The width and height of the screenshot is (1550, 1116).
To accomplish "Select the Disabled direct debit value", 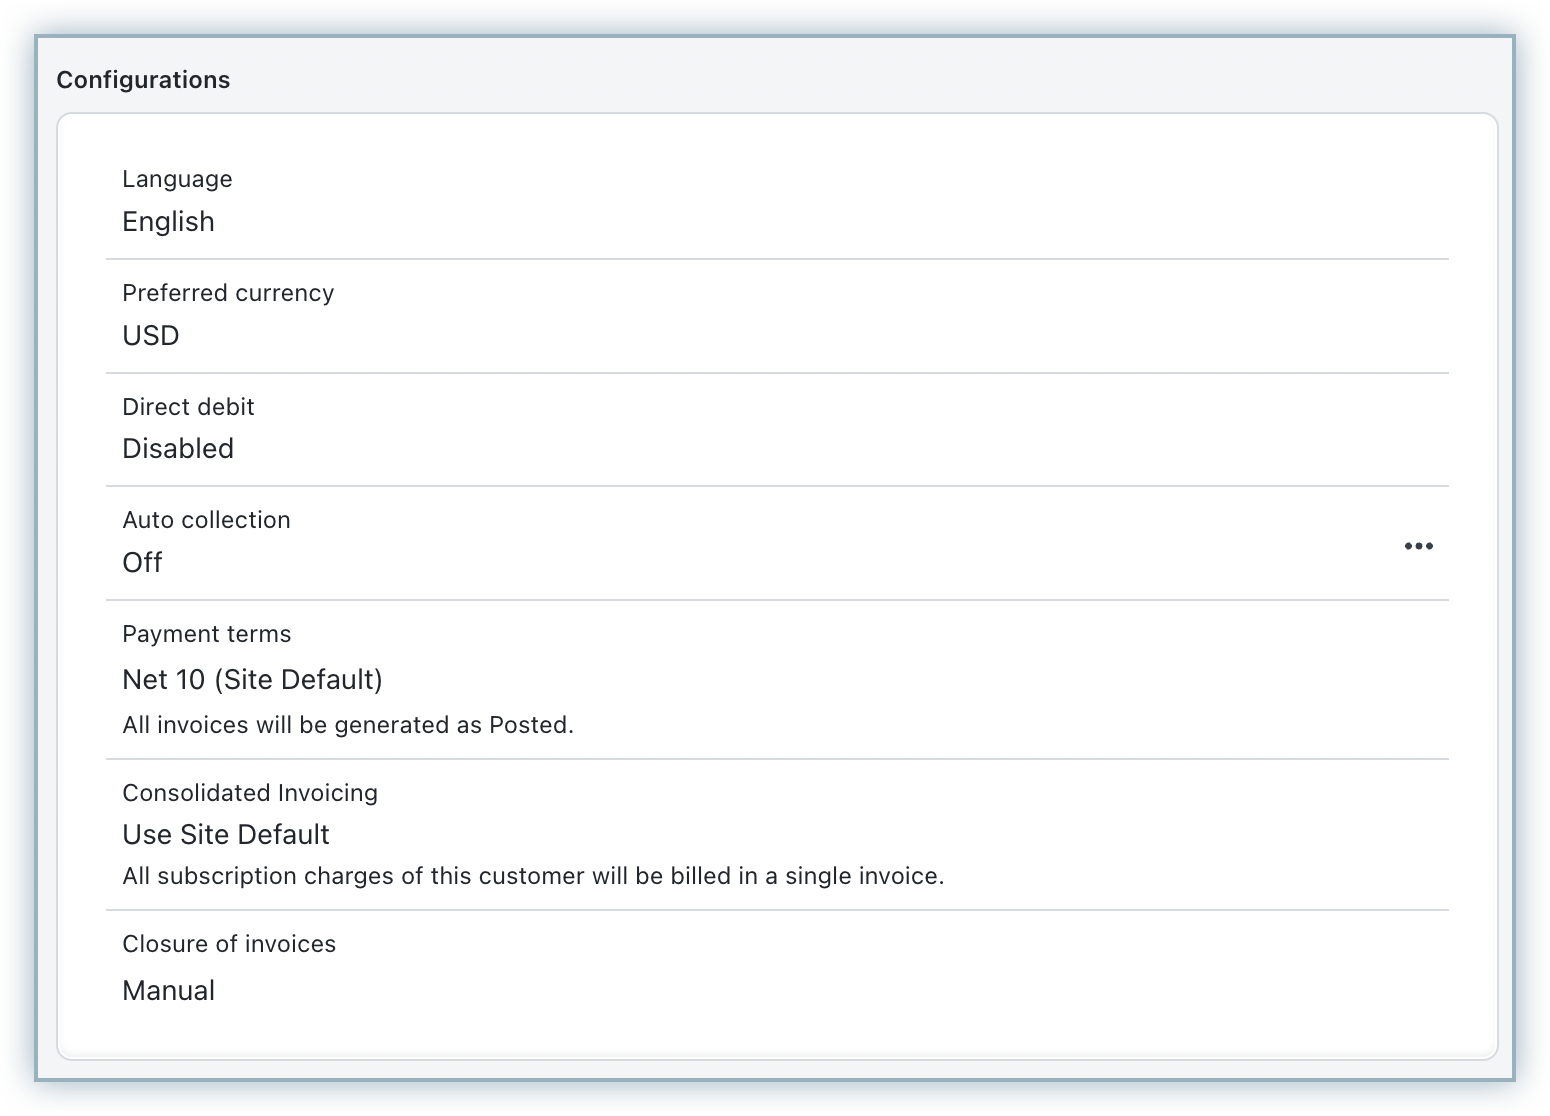I will 178,448.
